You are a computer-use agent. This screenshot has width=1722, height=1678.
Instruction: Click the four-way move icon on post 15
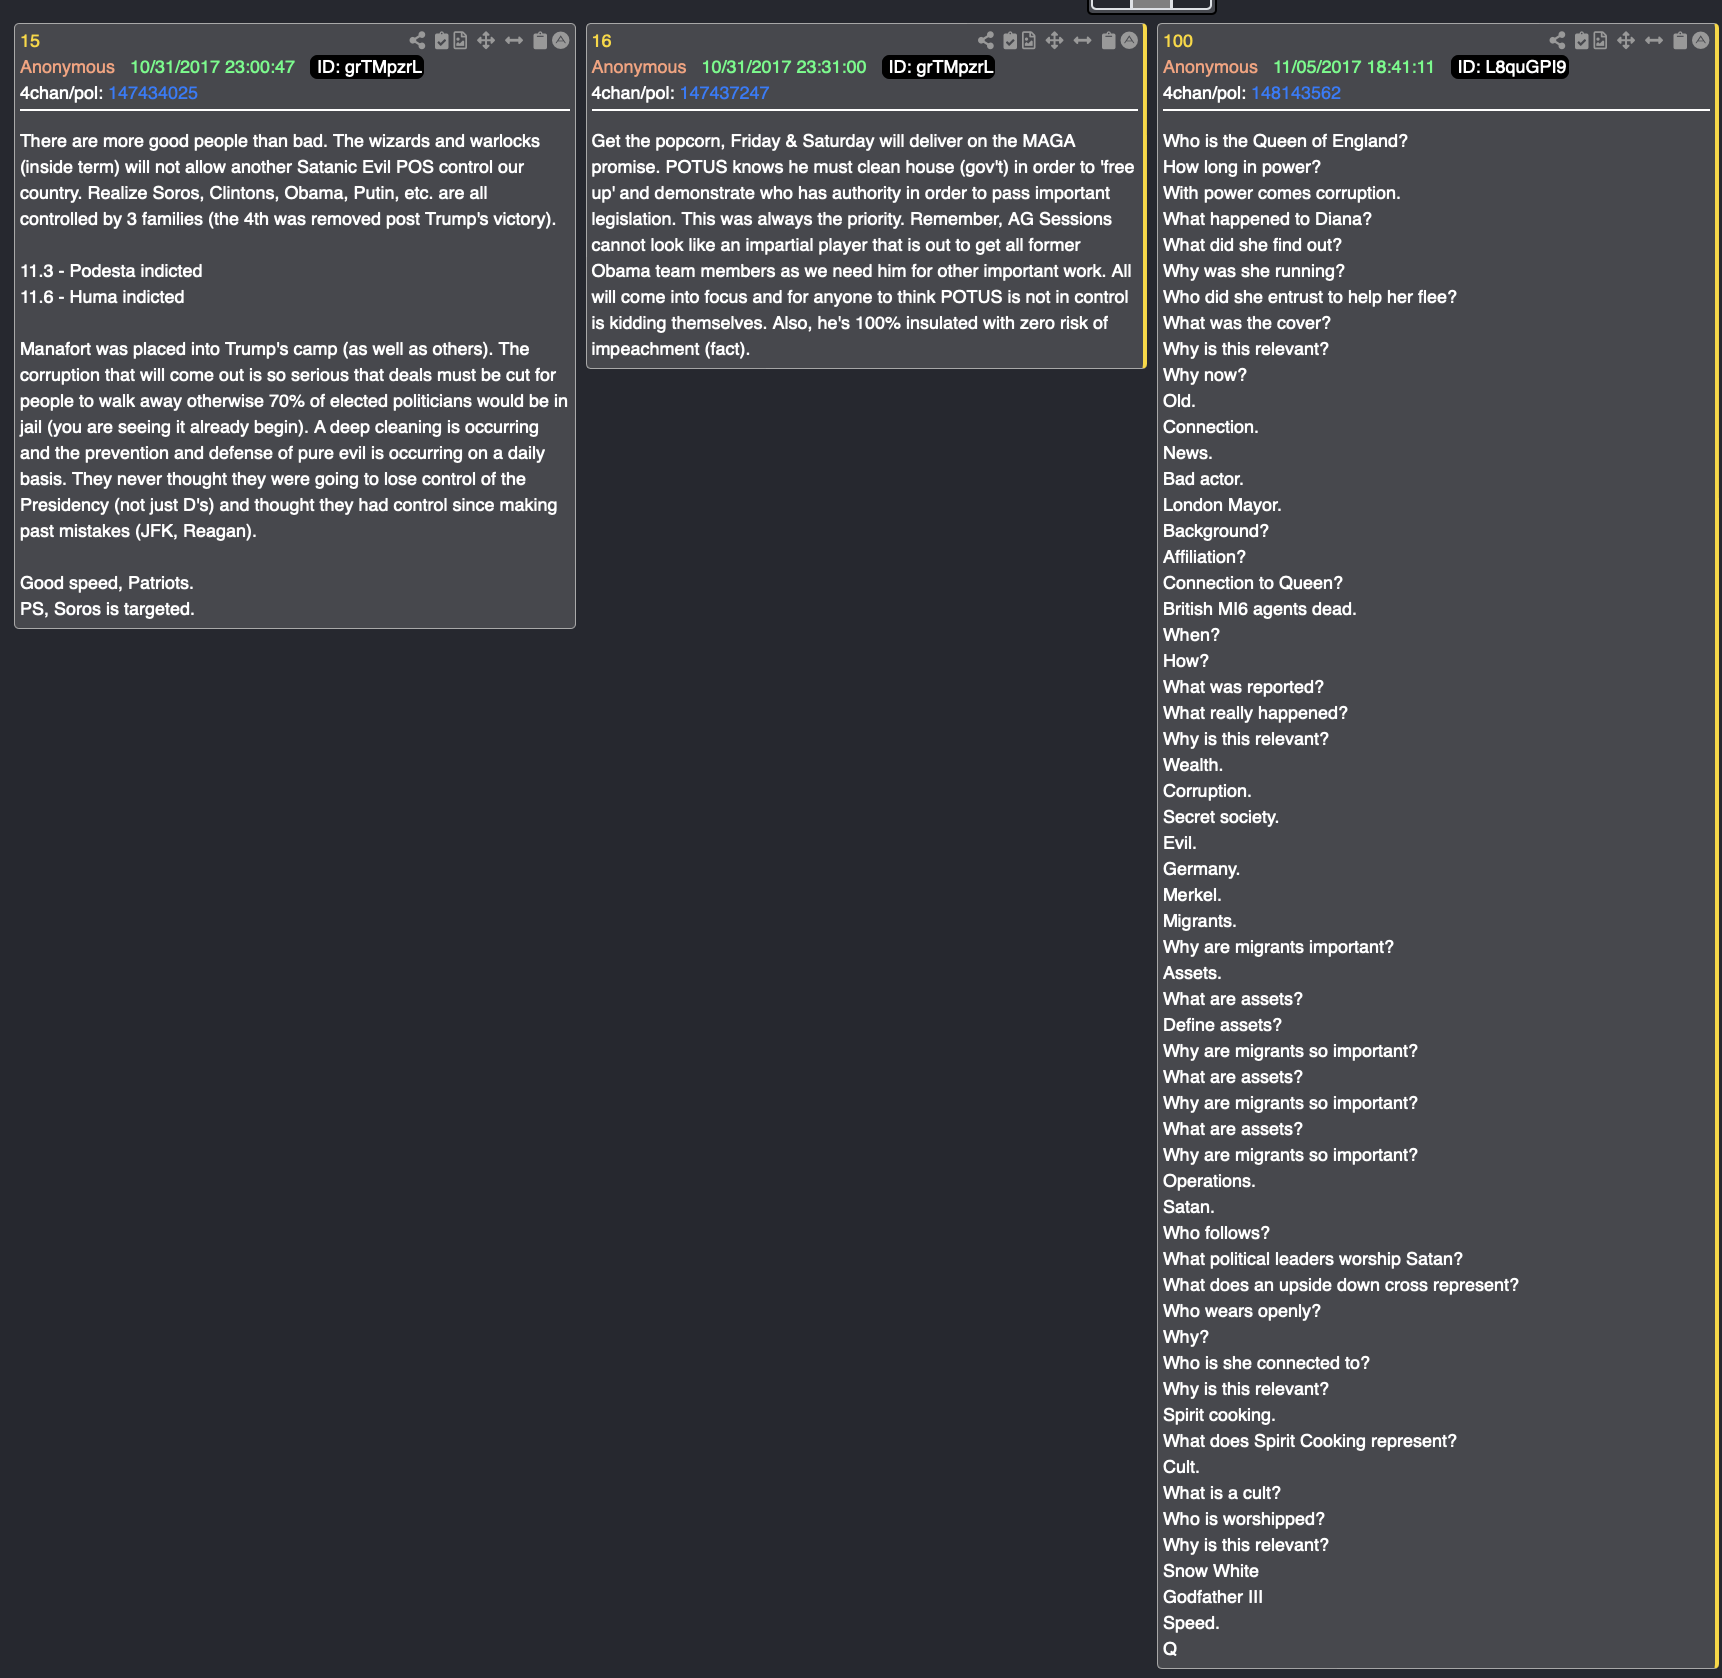tap(486, 41)
